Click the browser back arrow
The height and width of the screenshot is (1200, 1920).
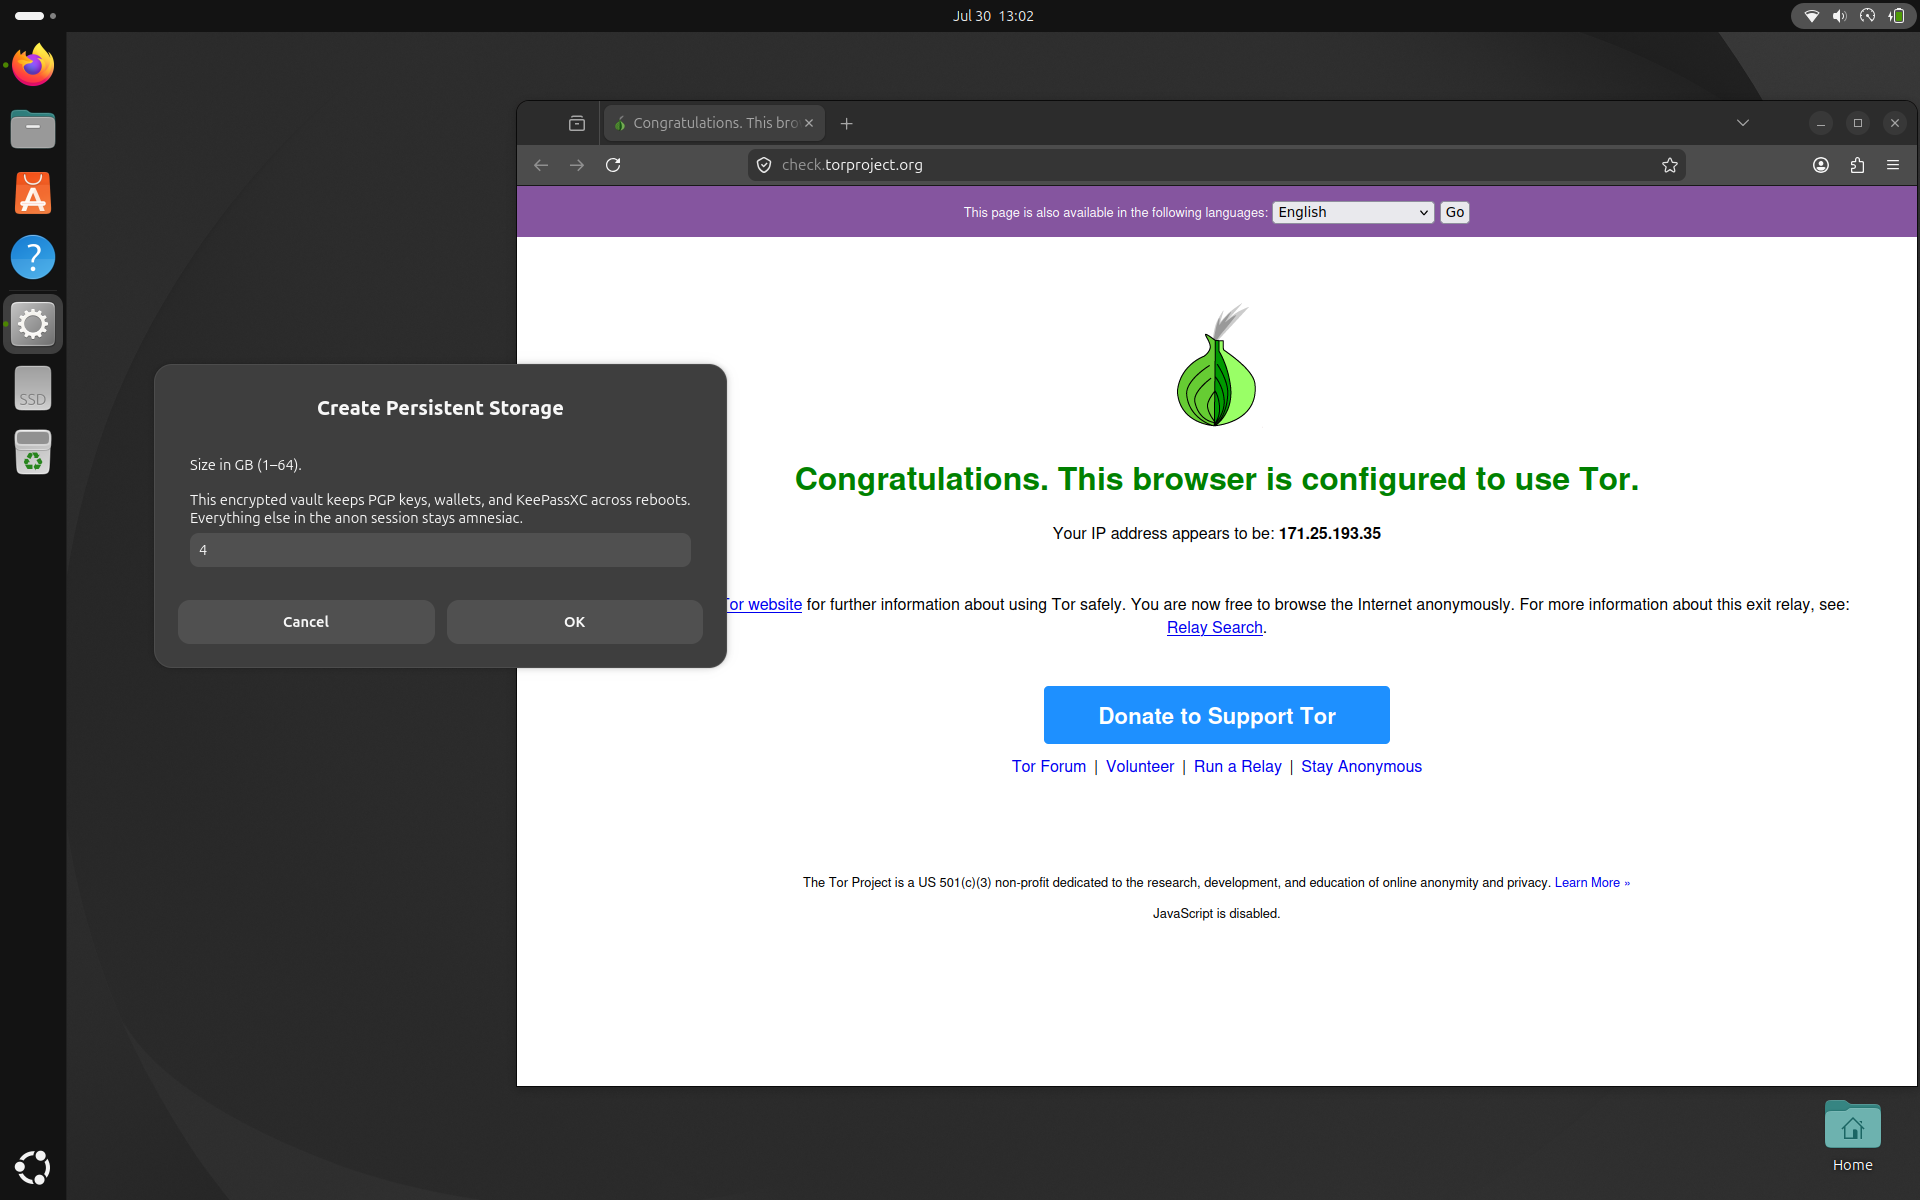(x=541, y=165)
